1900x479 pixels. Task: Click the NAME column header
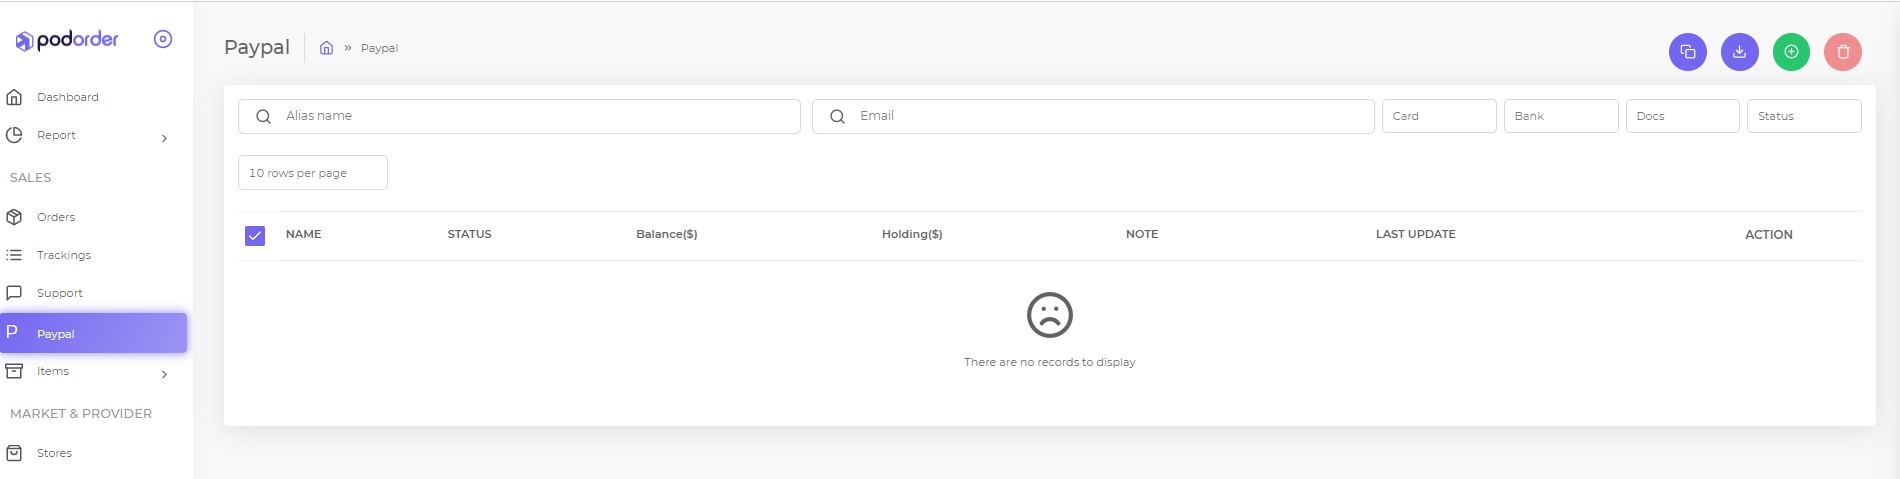(x=304, y=234)
